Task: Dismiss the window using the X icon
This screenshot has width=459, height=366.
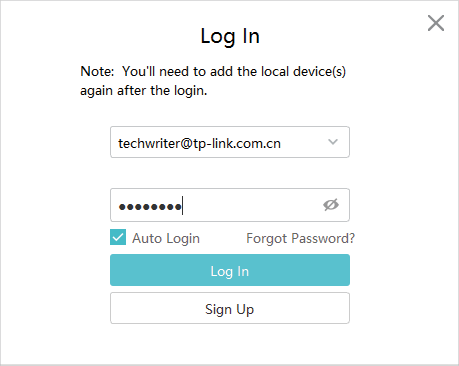Action: (436, 23)
